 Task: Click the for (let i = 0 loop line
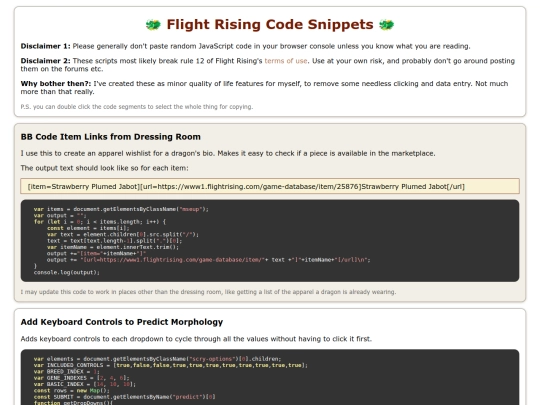(x=100, y=222)
